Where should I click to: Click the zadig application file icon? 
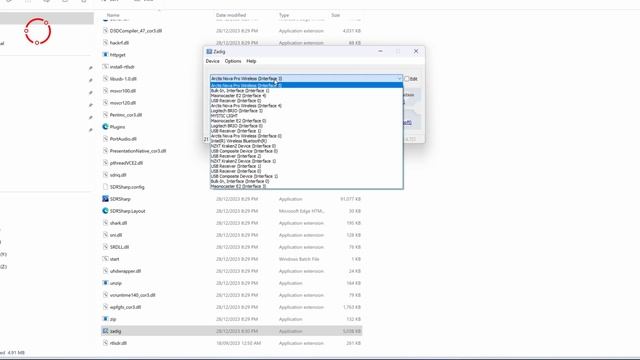[105, 331]
